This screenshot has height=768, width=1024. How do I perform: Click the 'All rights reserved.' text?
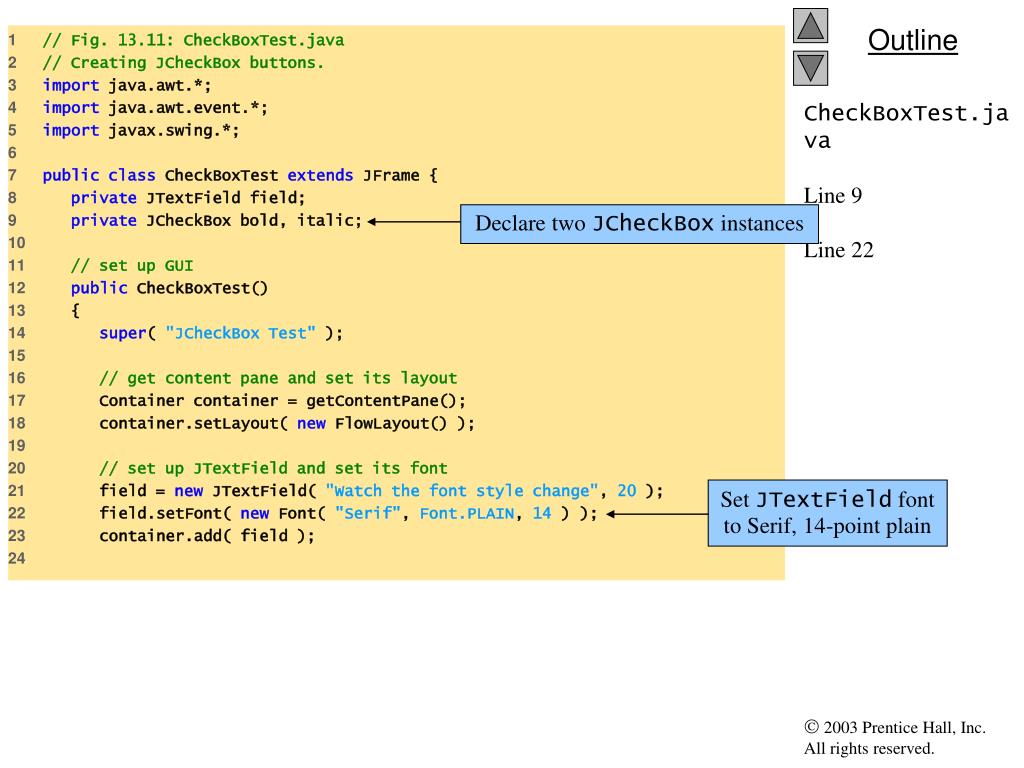click(869, 748)
